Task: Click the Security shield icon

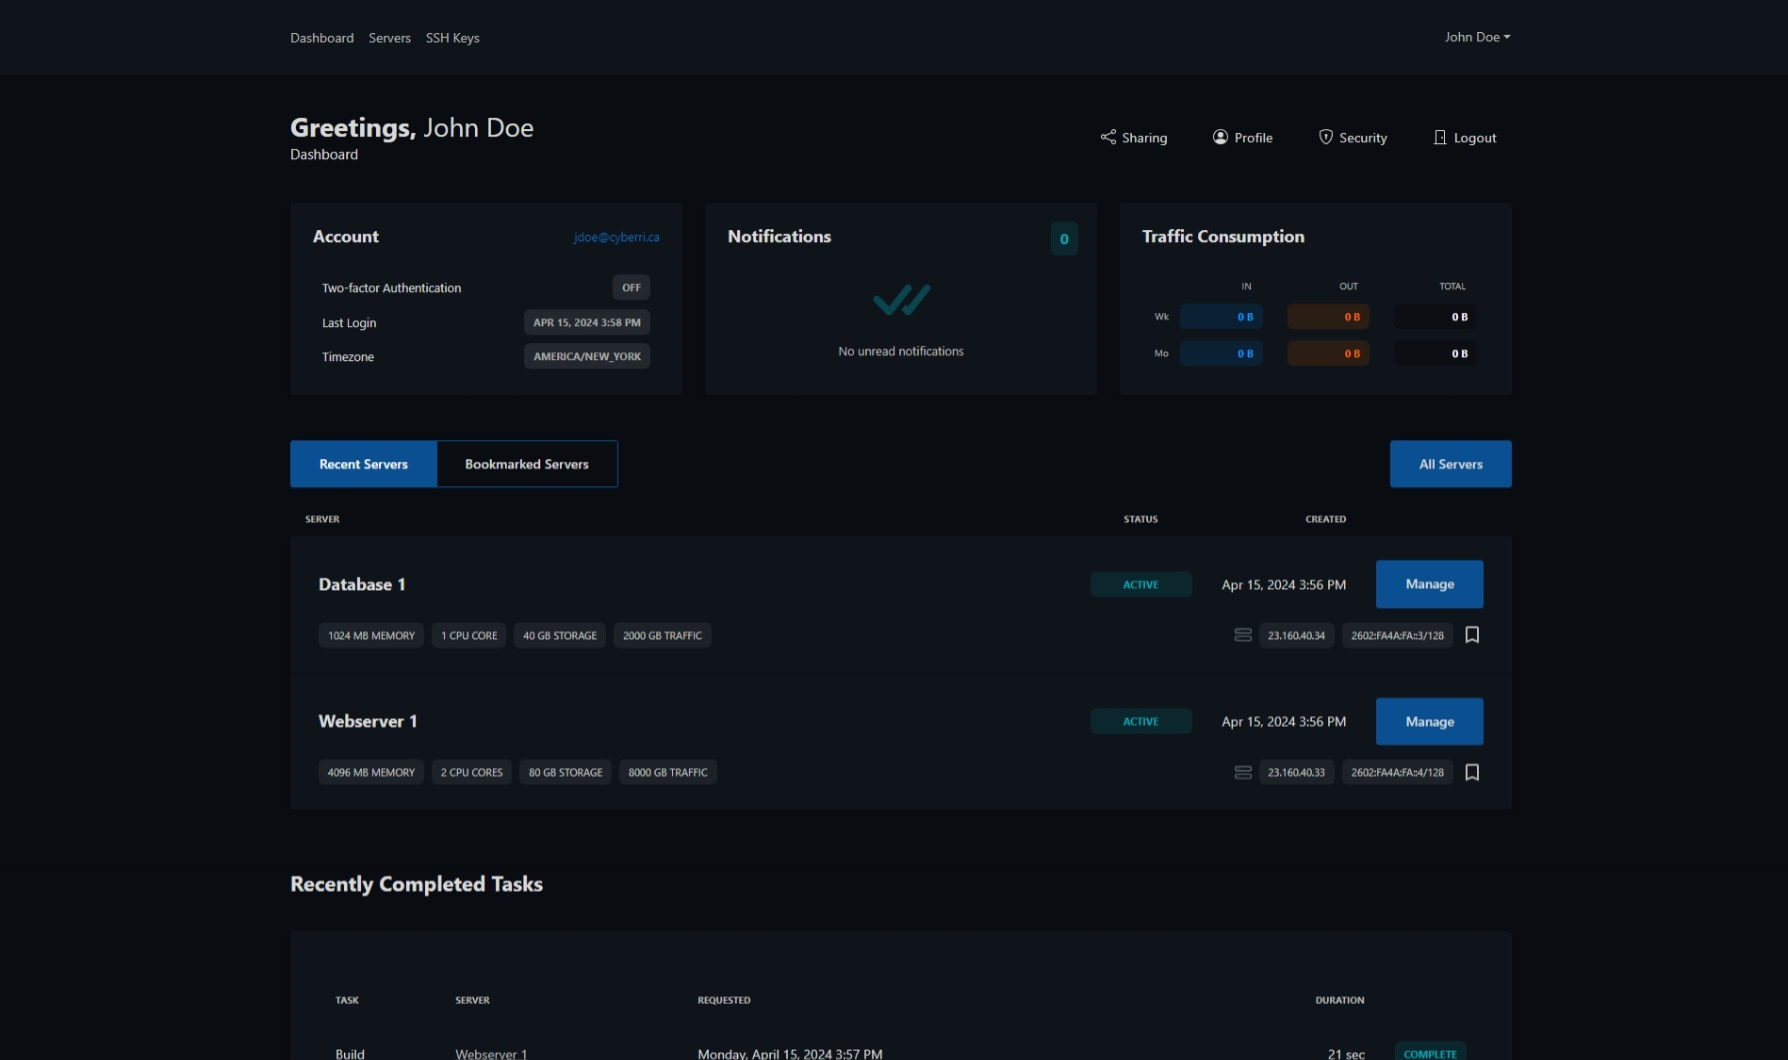Action: pyautogui.click(x=1325, y=137)
